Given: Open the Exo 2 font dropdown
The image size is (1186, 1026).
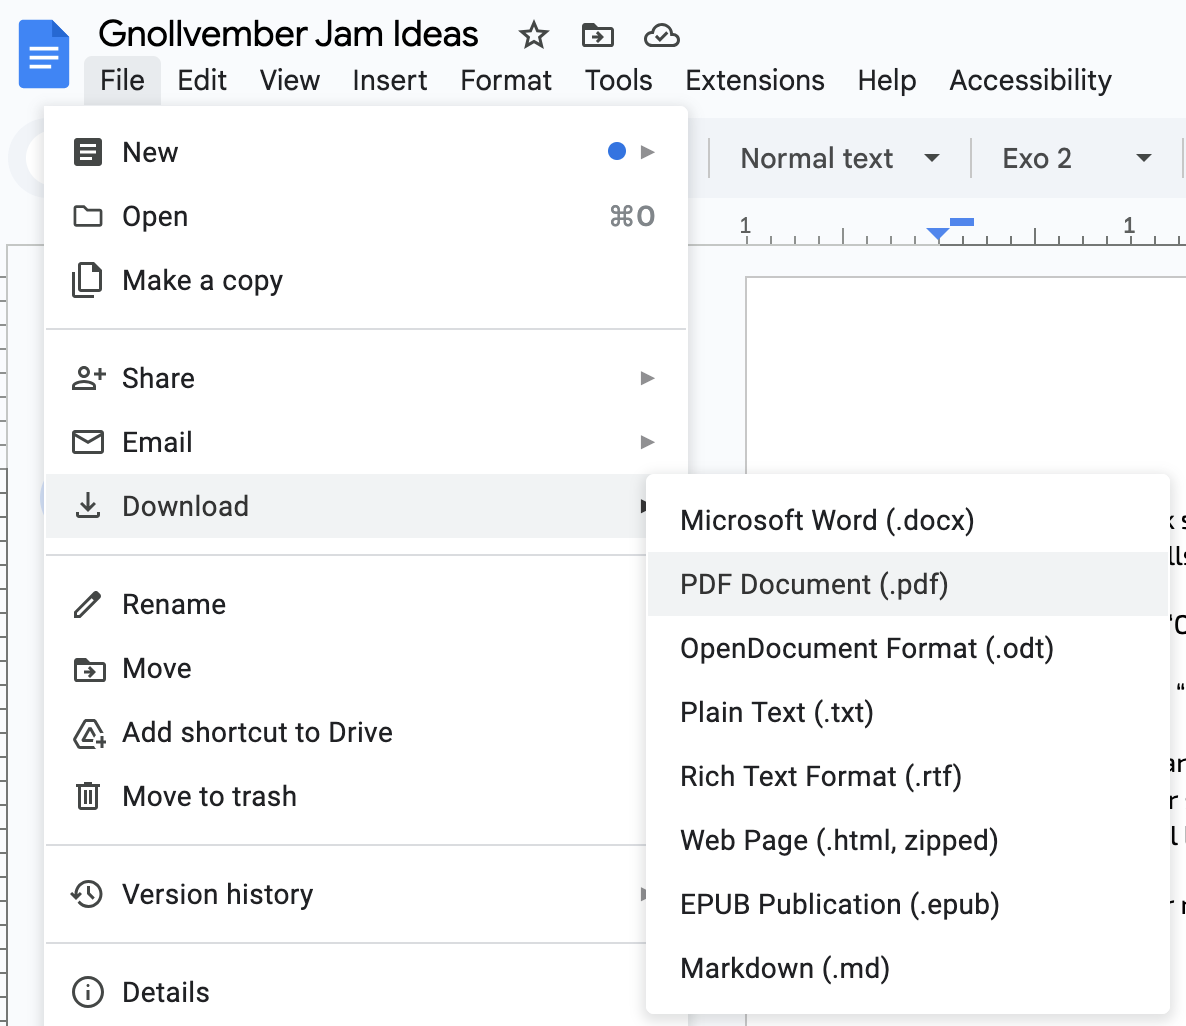Looking at the screenshot, I should point(1076,158).
